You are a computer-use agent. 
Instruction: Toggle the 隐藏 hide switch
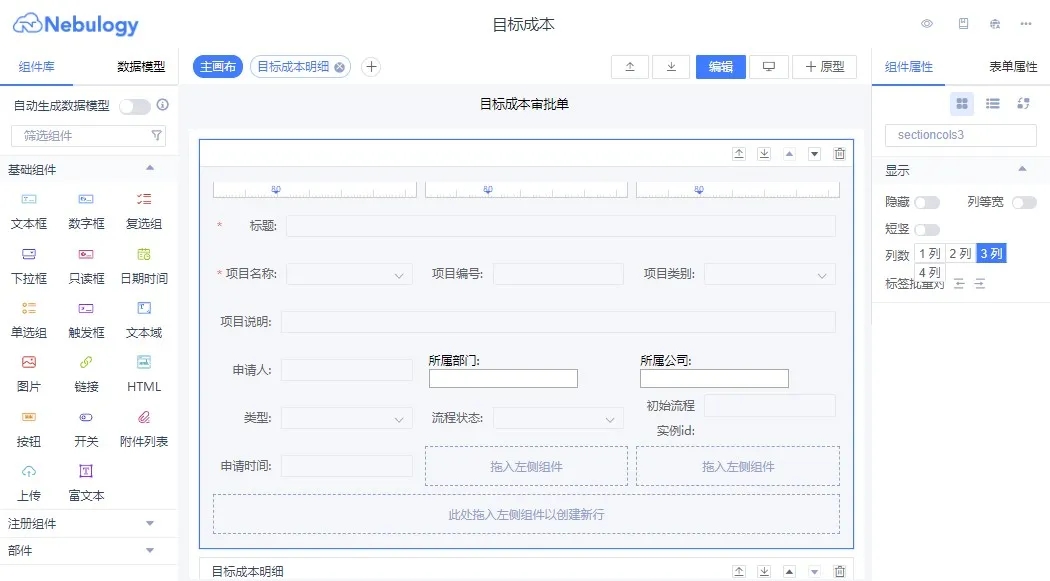(927, 202)
